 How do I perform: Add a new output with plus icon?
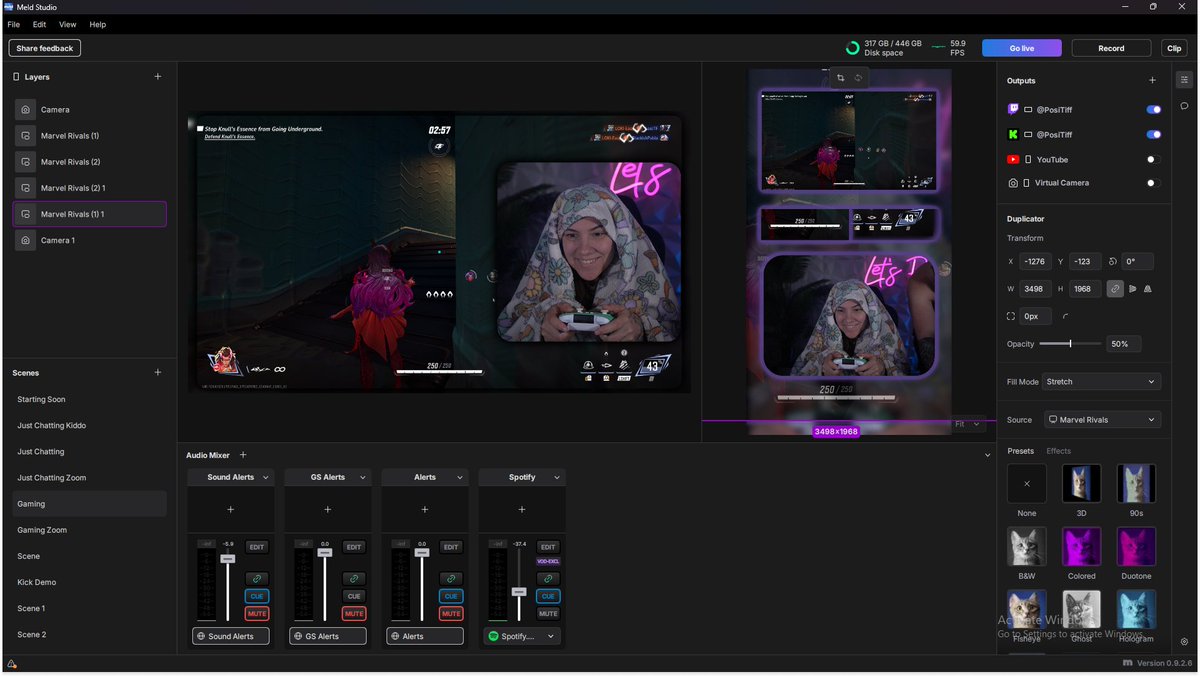[1152, 81]
